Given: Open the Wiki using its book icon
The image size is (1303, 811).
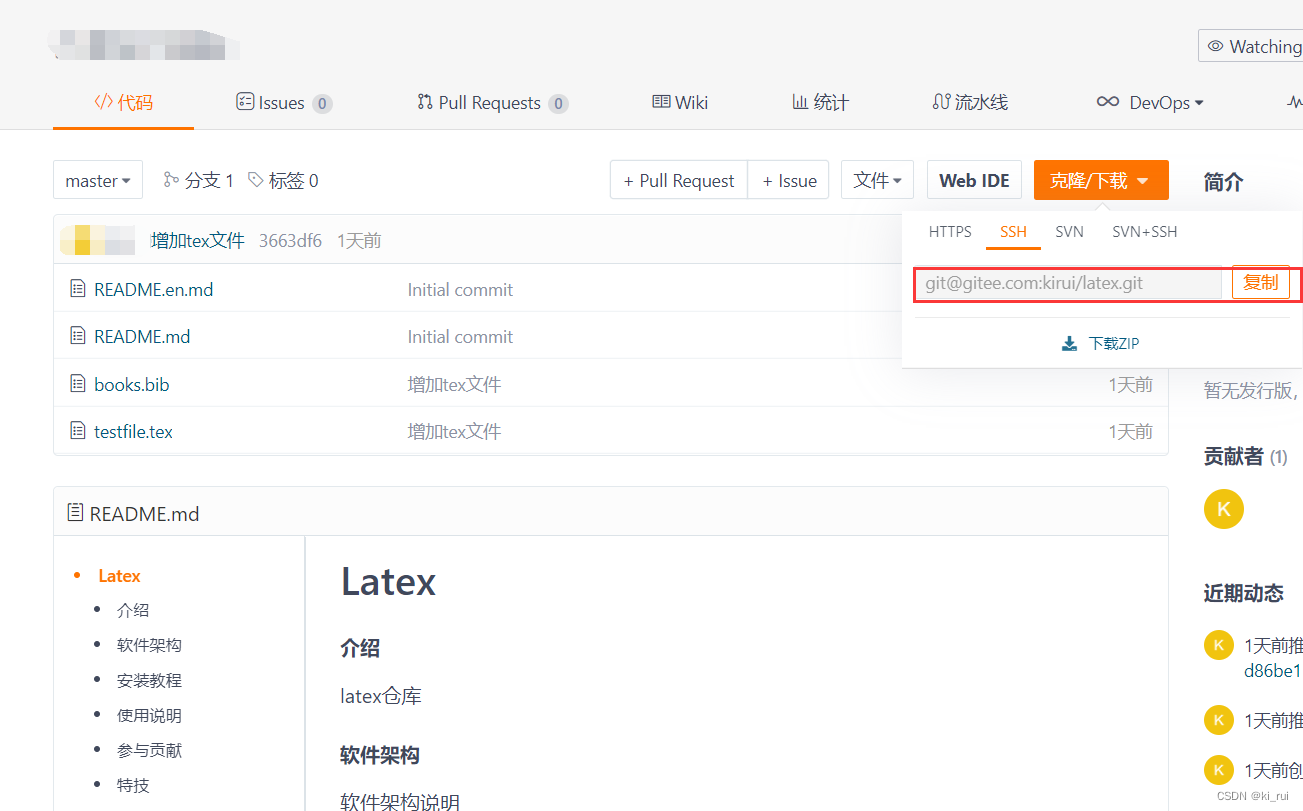Looking at the screenshot, I should (x=659, y=102).
